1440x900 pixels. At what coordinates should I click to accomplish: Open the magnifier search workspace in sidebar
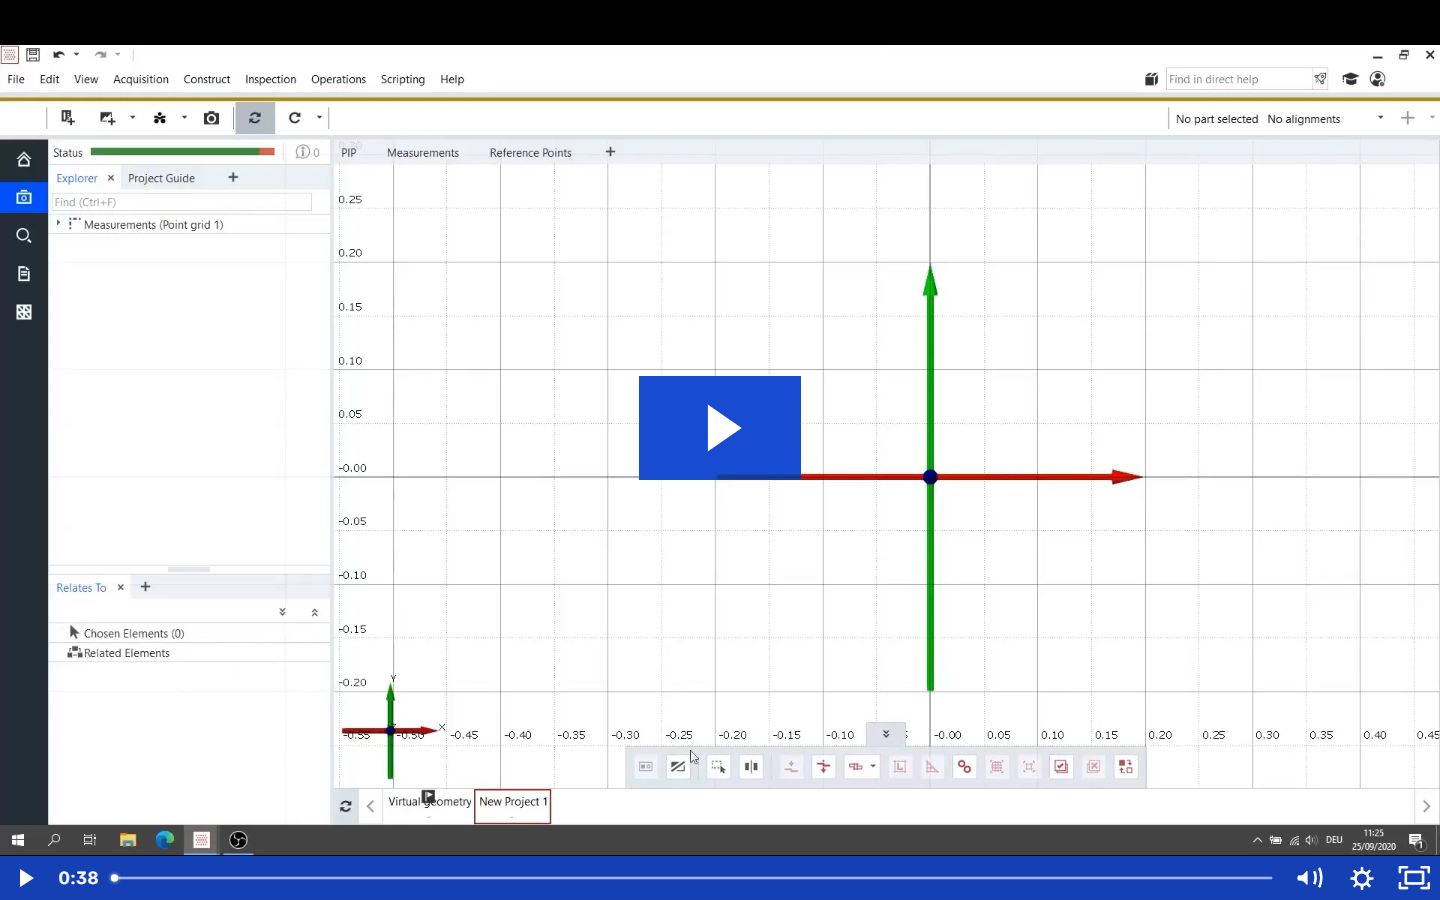(24, 236)
